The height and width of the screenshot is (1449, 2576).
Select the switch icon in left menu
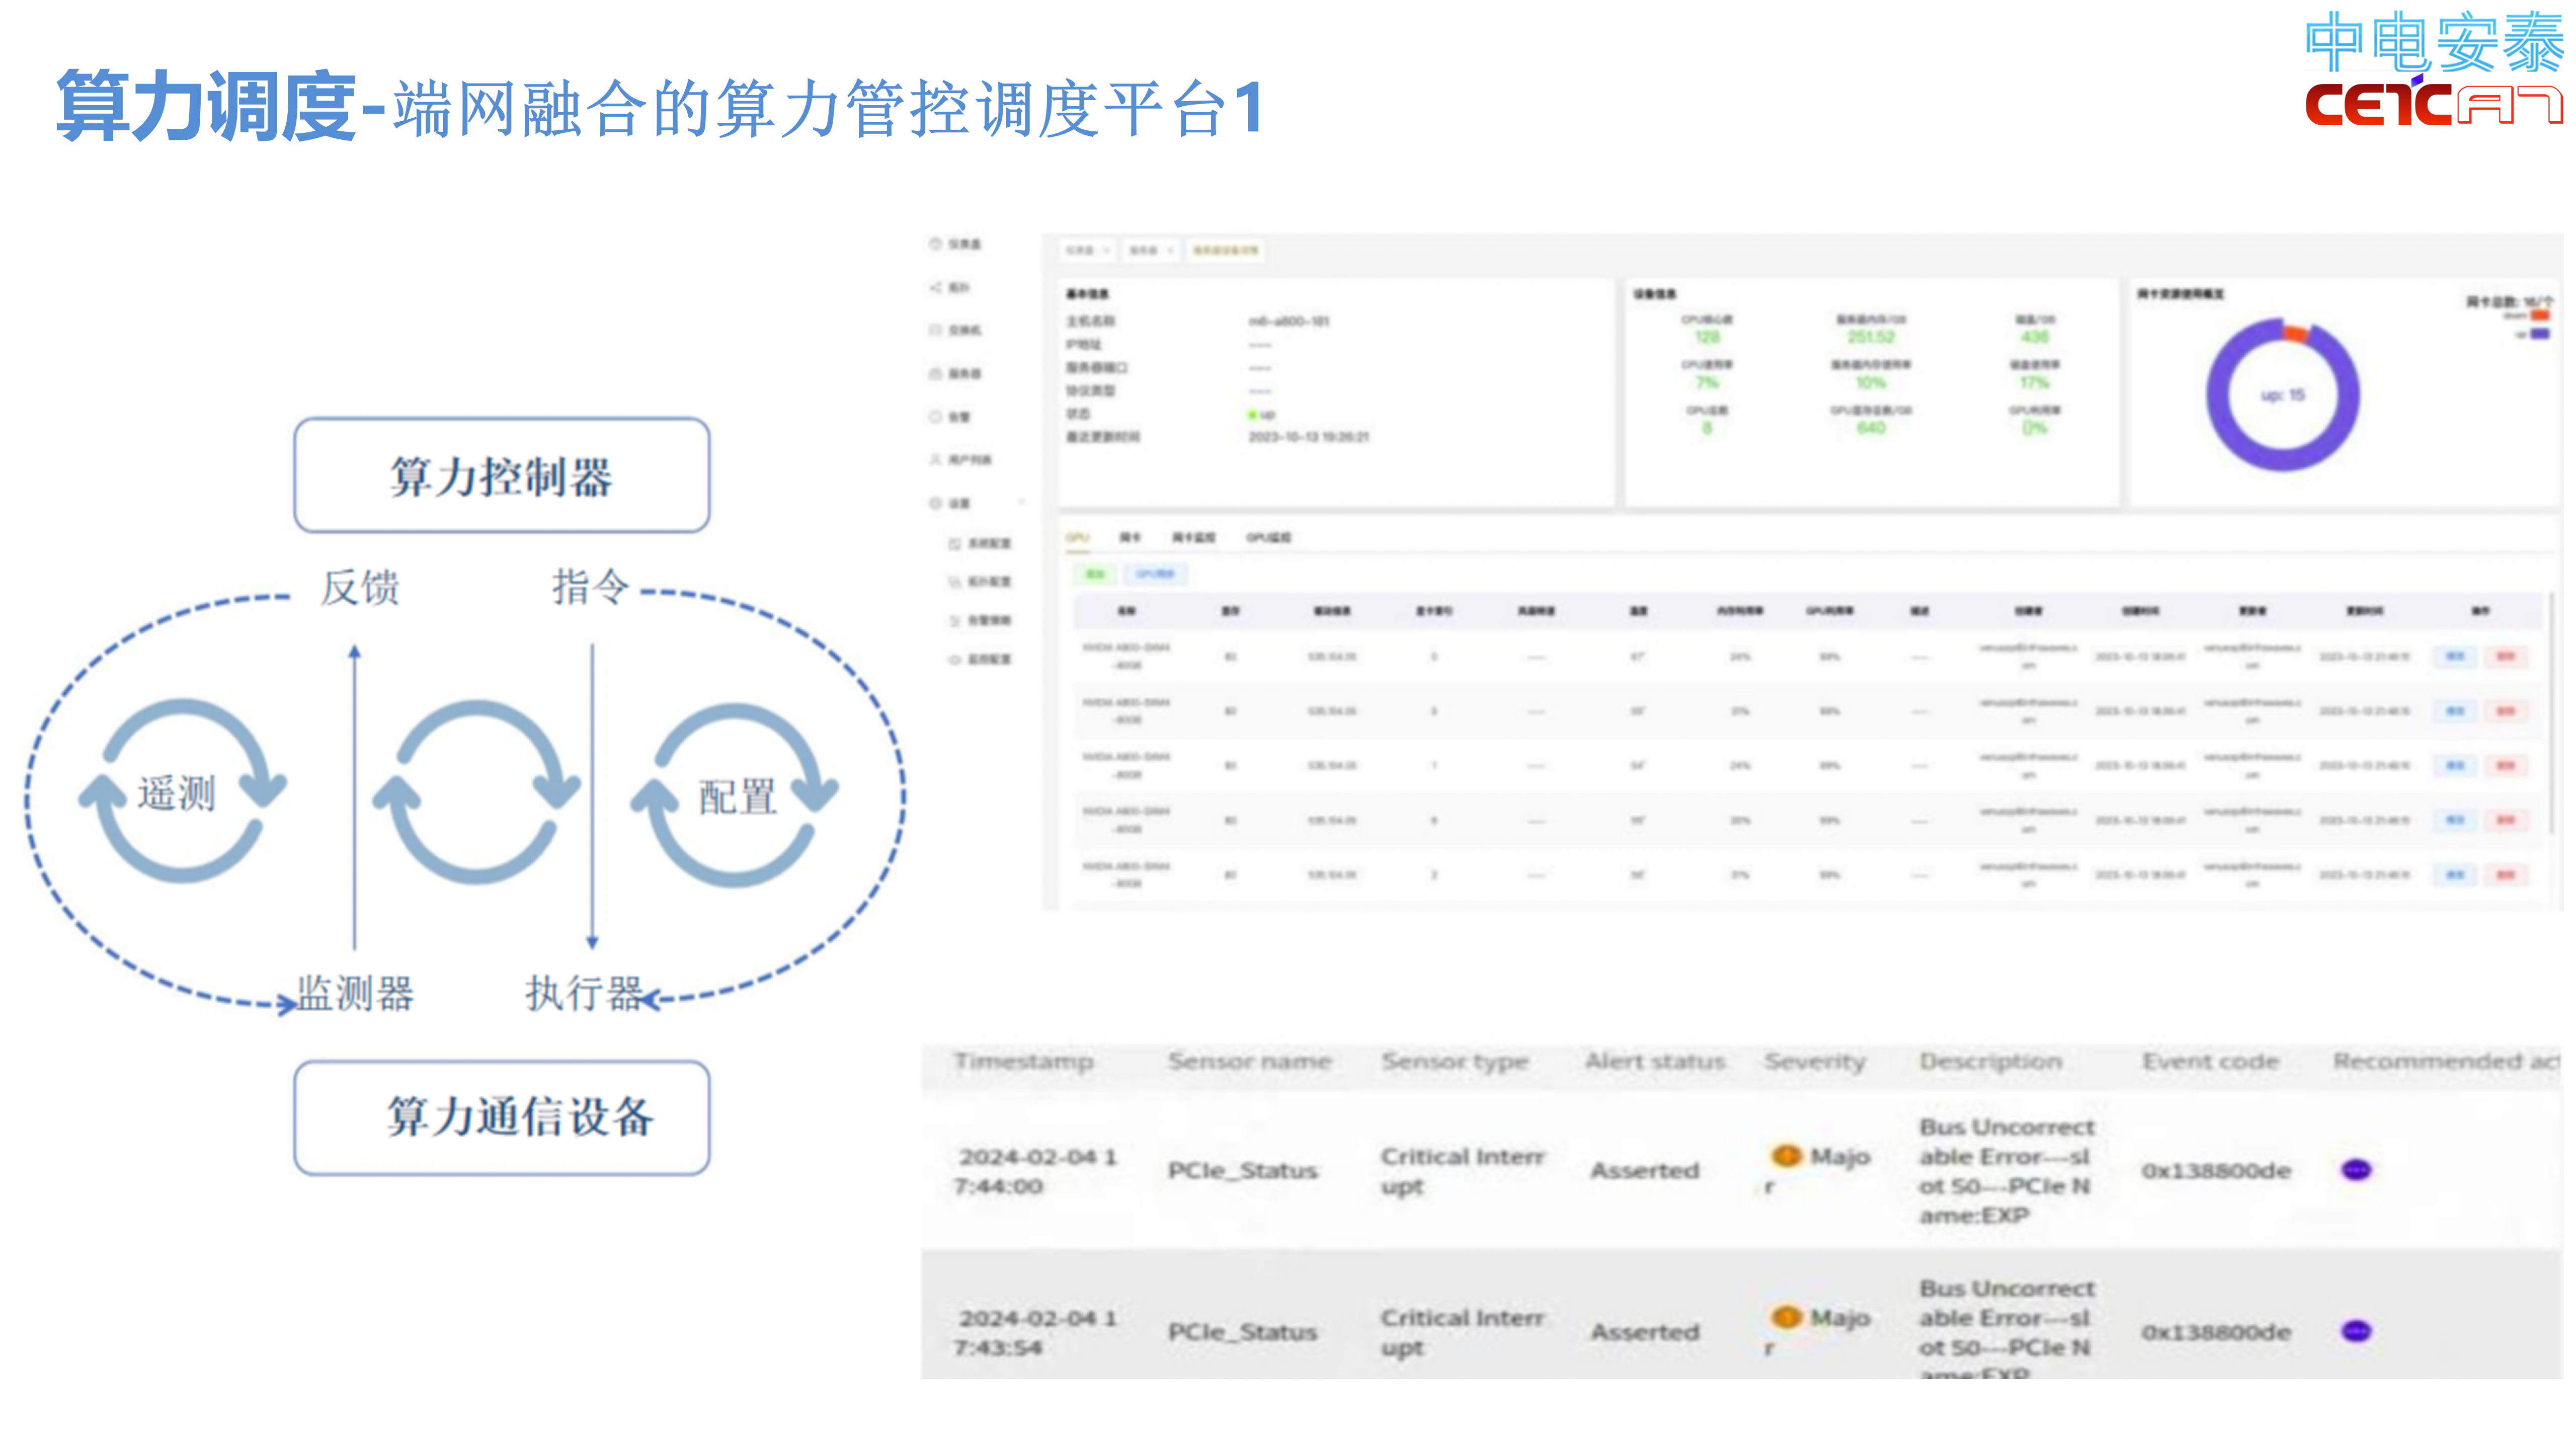[936, 330]
